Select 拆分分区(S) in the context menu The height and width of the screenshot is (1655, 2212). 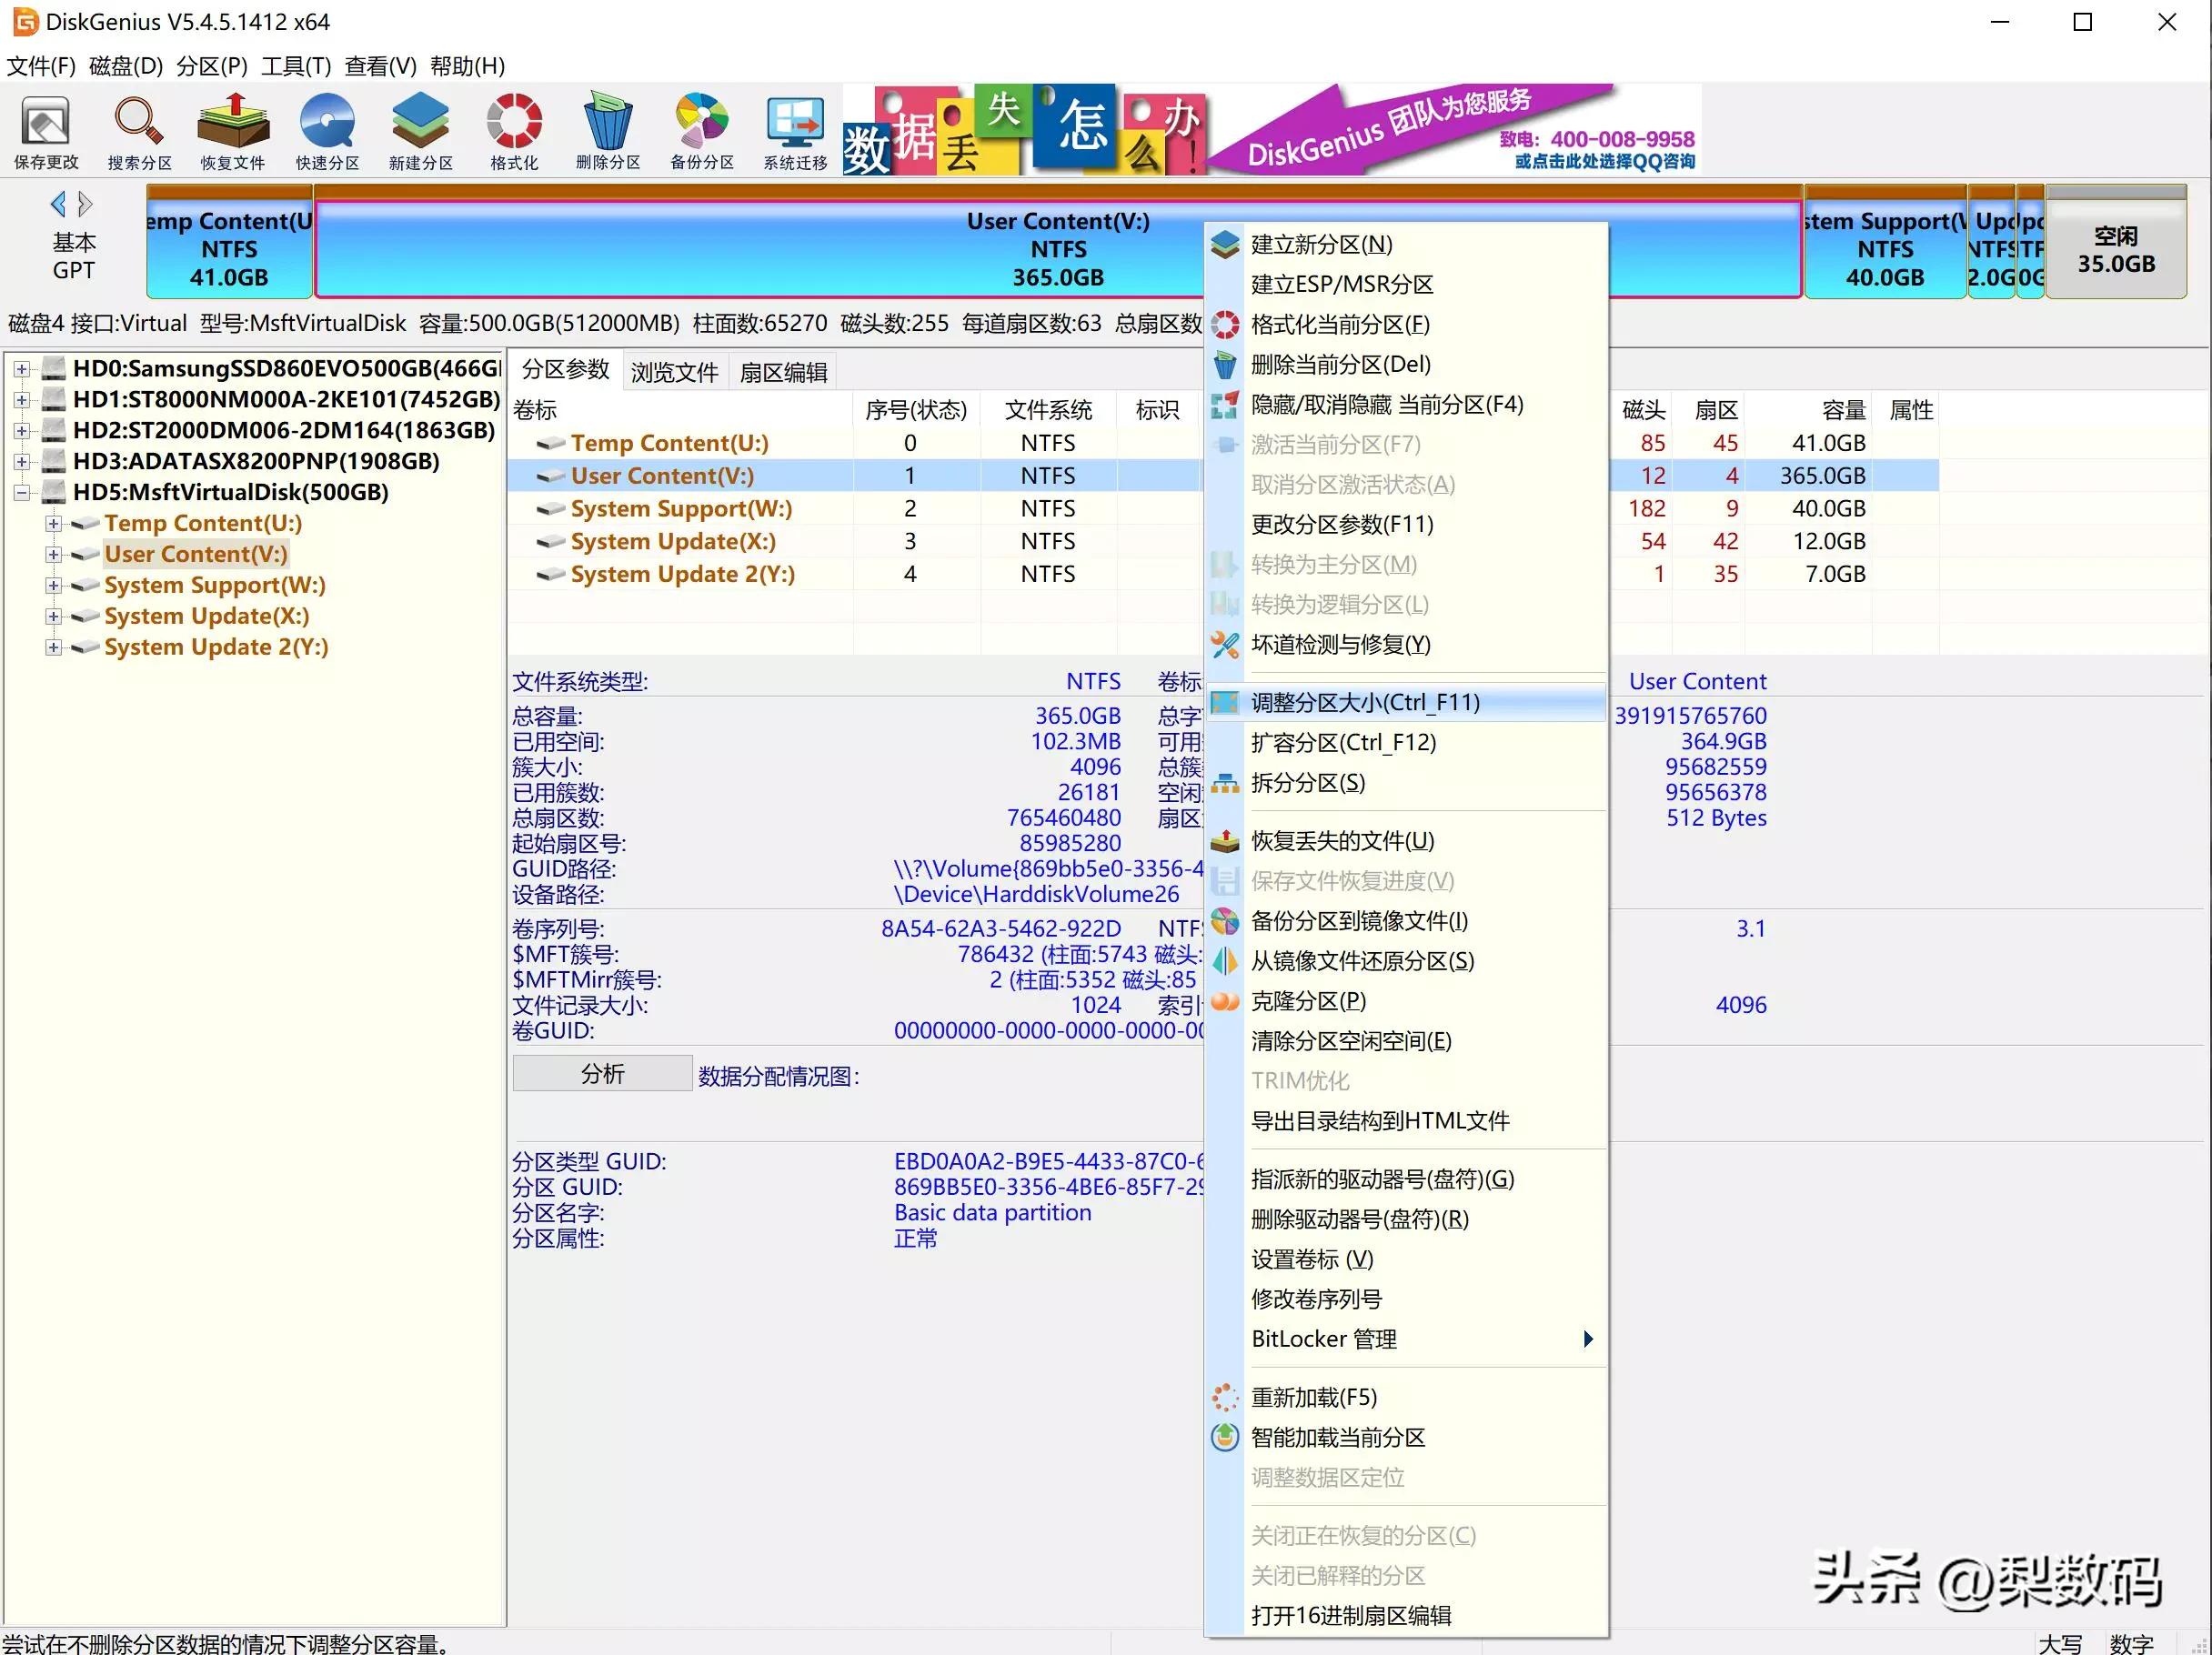coord(1307,782)
